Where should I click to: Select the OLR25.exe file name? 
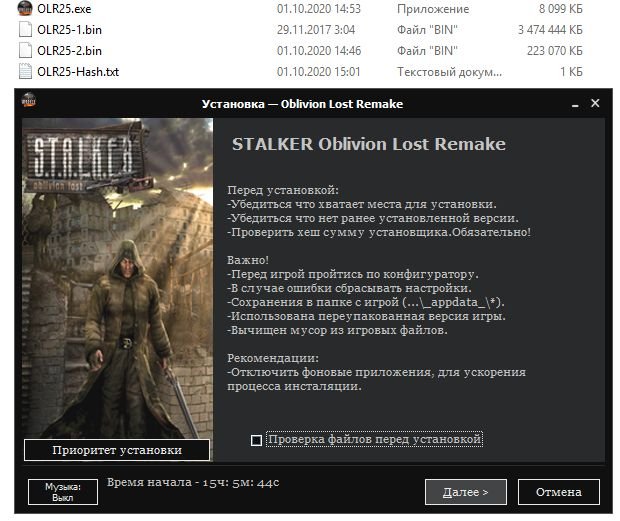(64, 9)
